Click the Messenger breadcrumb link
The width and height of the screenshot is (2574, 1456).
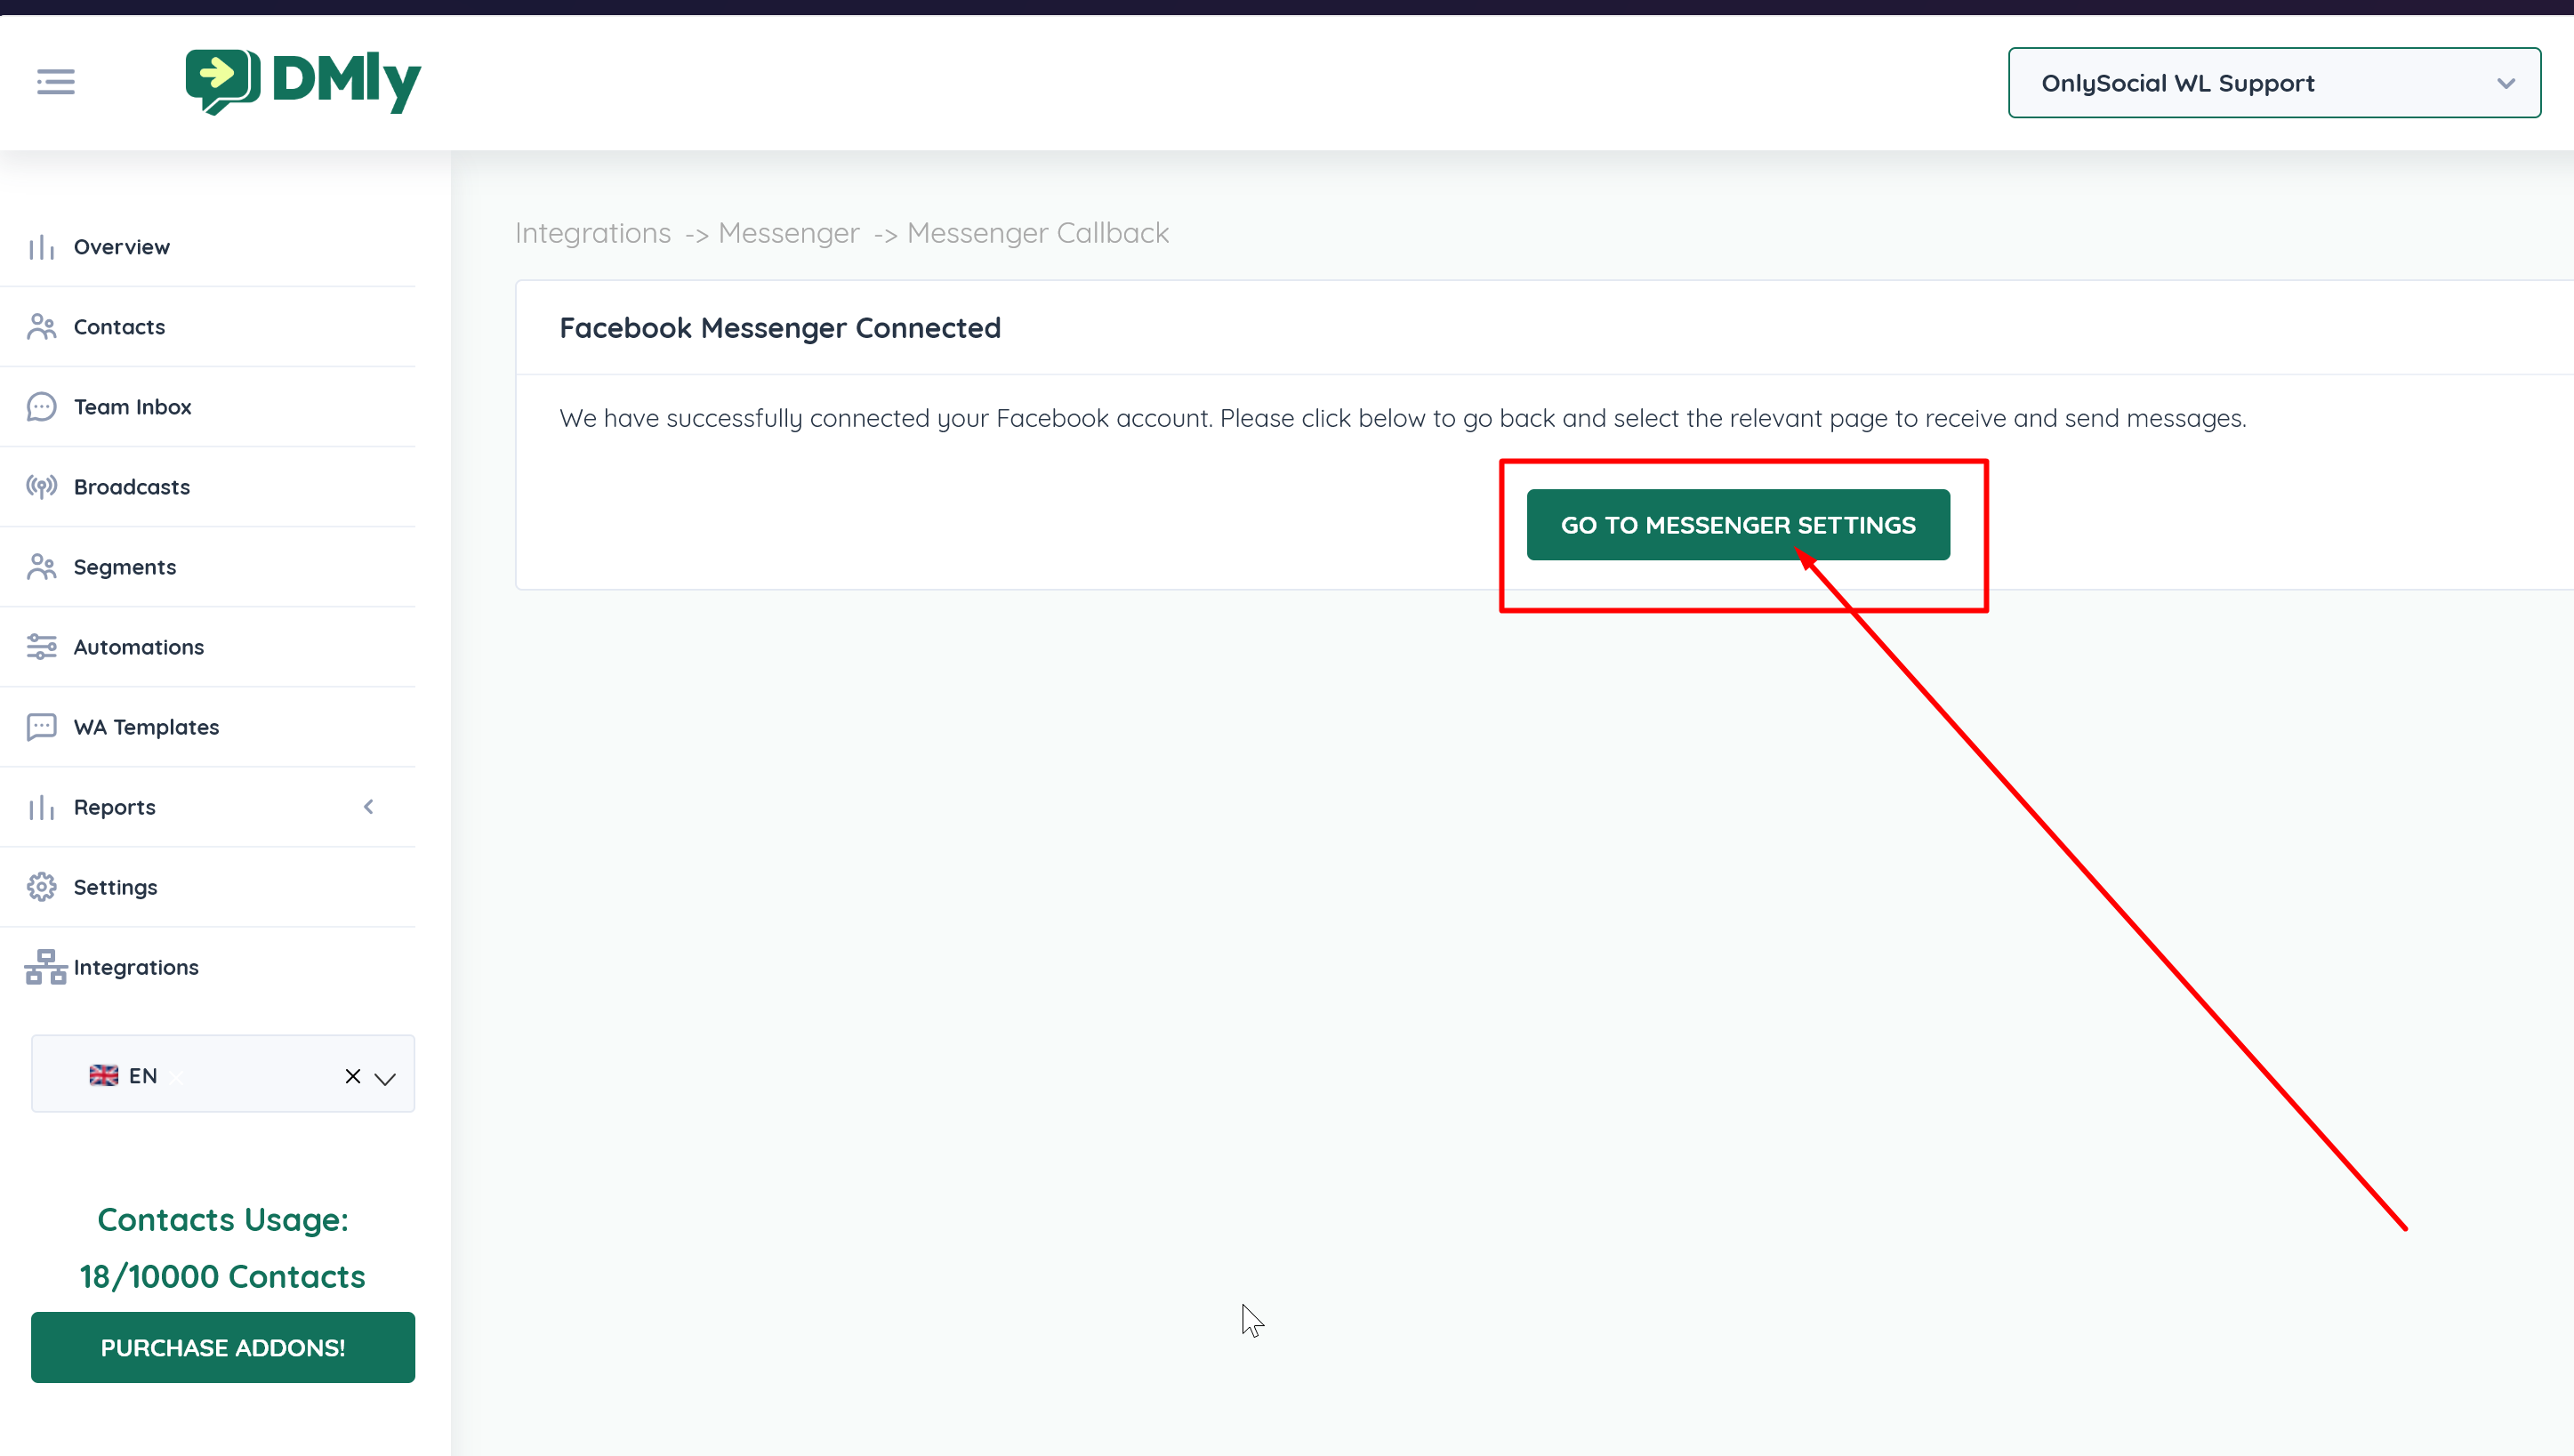pyautogui.click(x=788, y=233)
